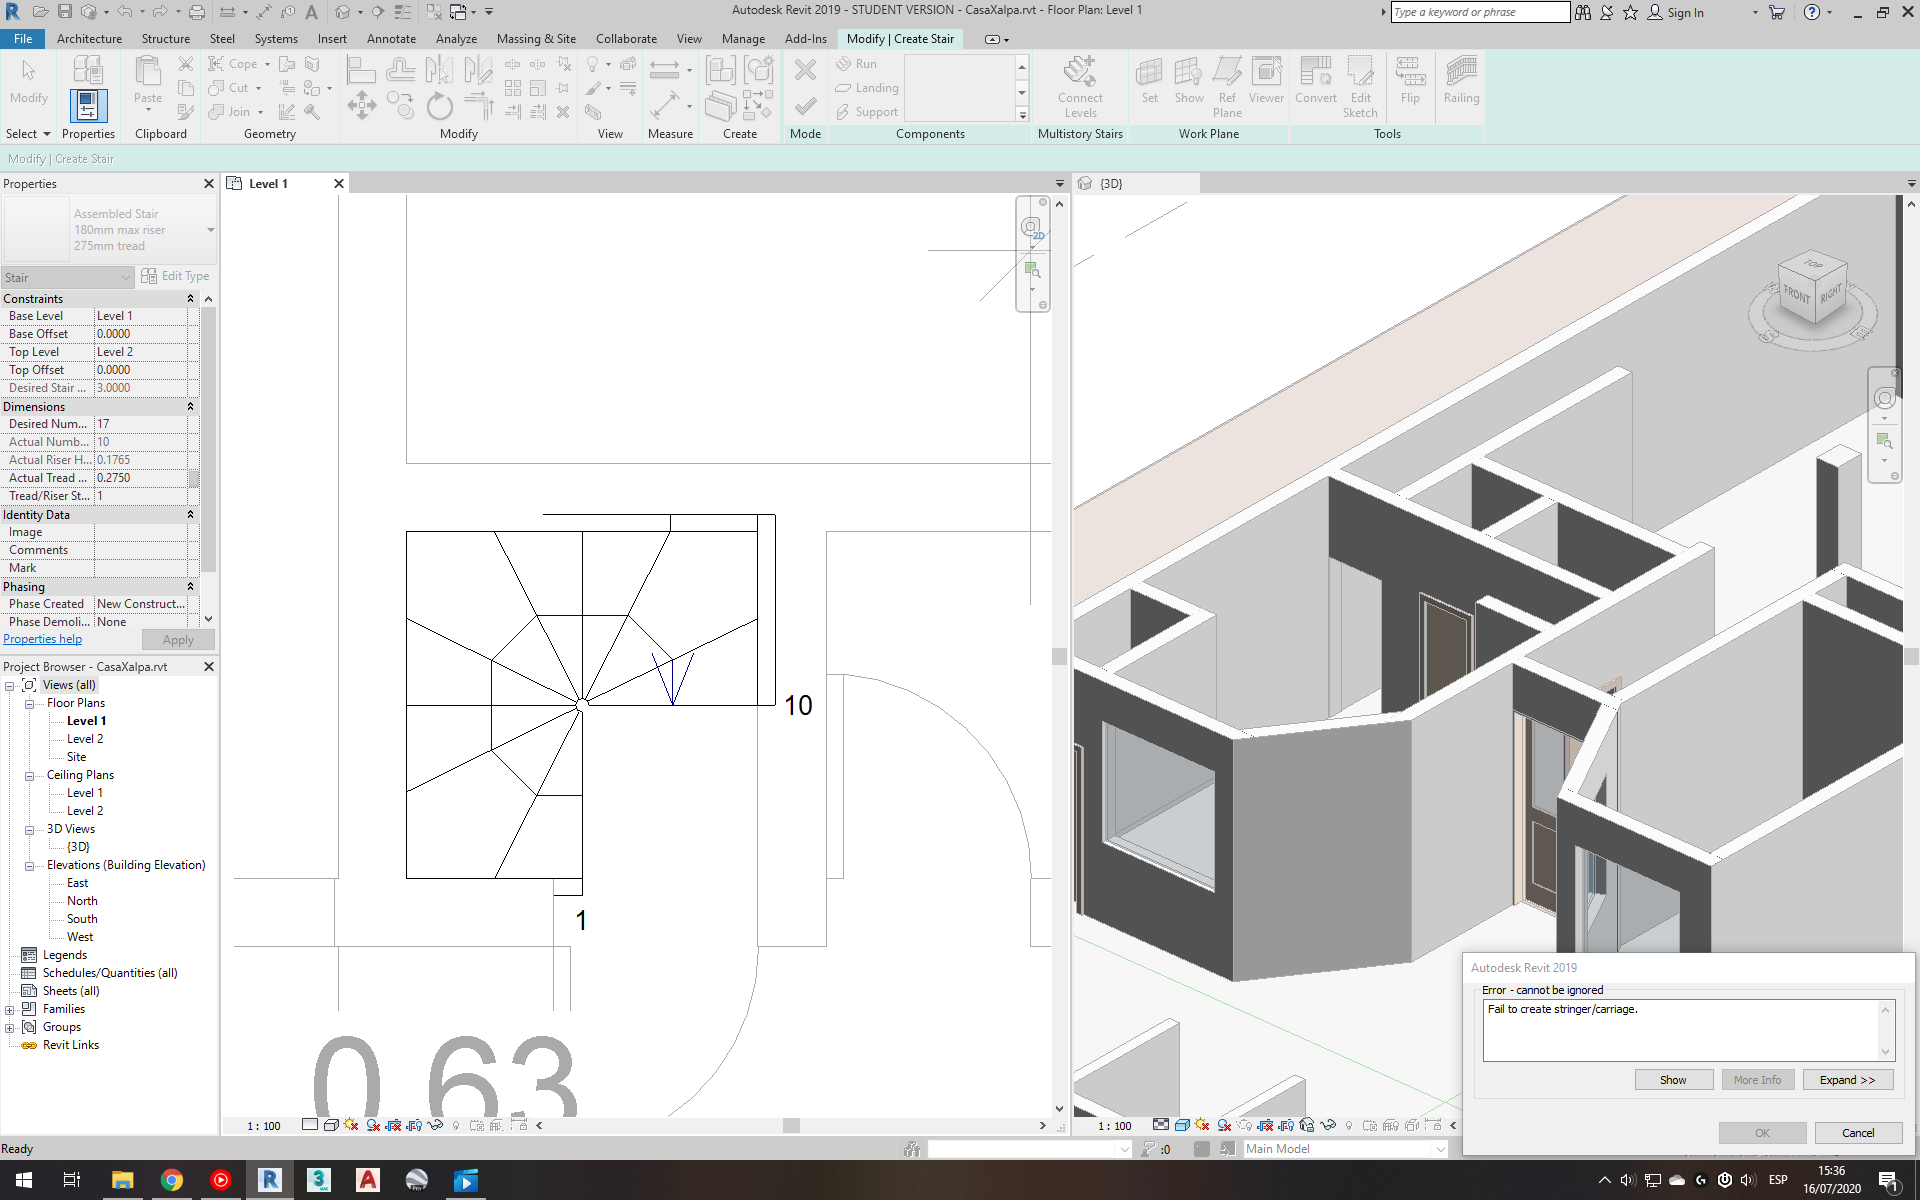1920x1200 pixels.
Task: Cancel stair editing with the red X
Action: (x=805, y=70)
